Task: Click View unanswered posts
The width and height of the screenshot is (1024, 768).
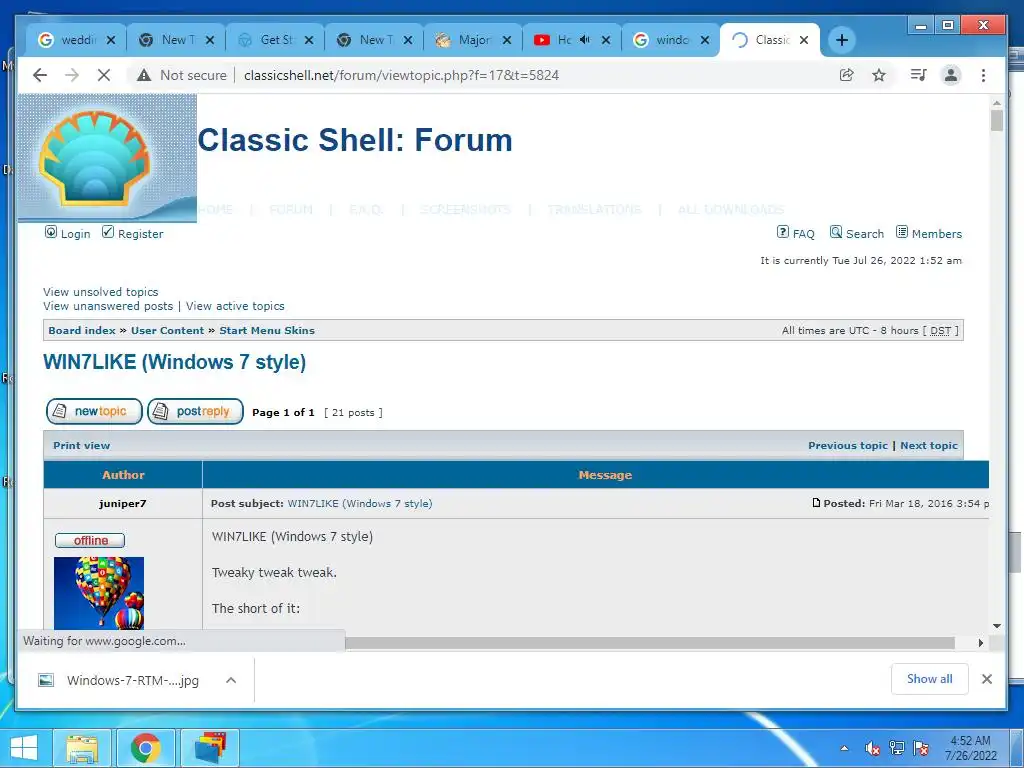Action: pyautogui.click(x=108, y=306)
